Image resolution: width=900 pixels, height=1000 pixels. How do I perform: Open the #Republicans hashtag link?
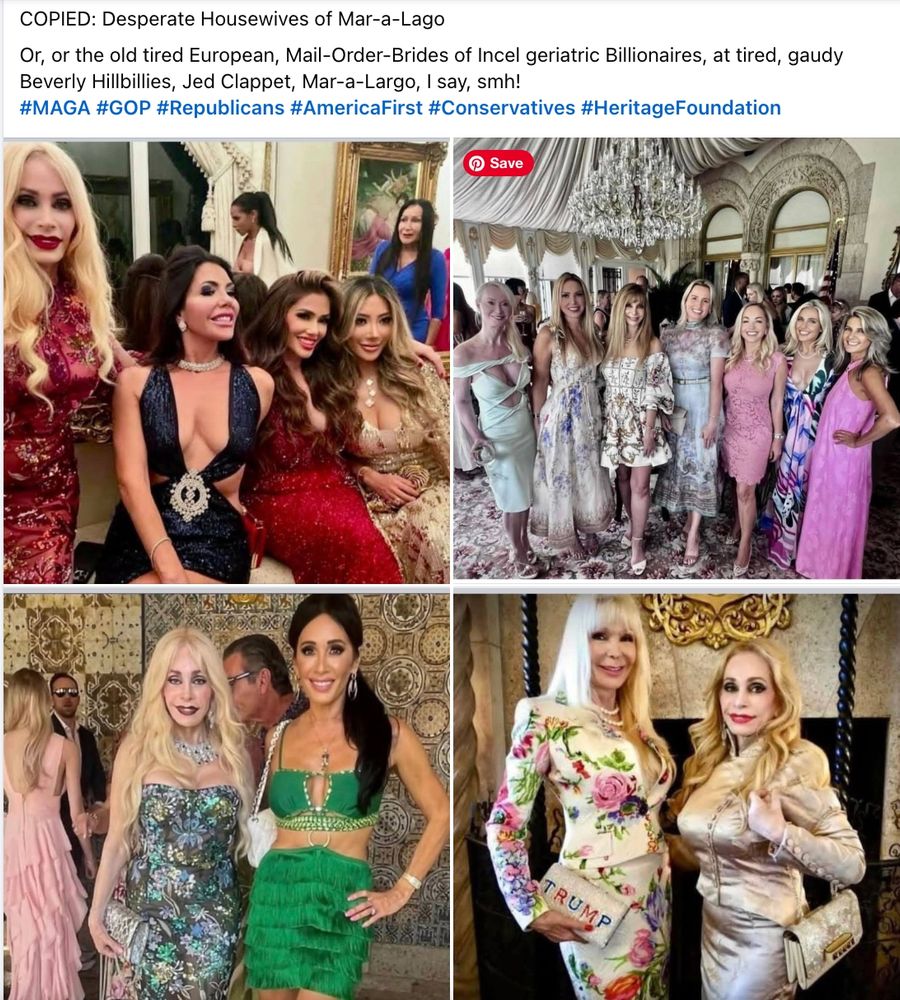point(220,108)
